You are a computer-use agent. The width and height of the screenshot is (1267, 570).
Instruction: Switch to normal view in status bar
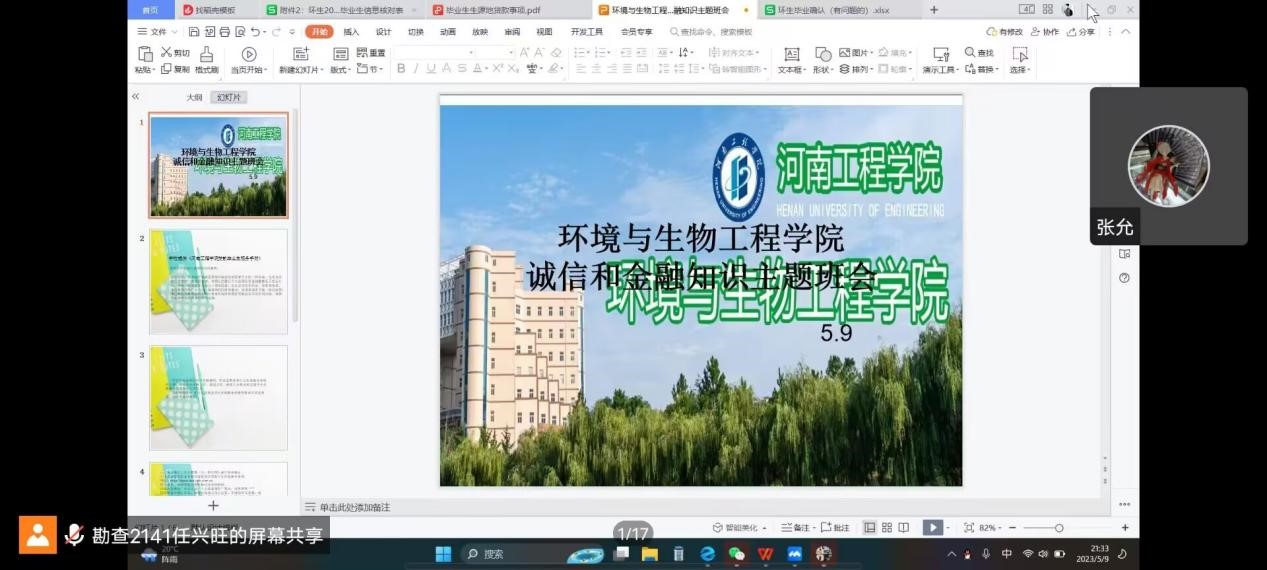tap(870, 527)
